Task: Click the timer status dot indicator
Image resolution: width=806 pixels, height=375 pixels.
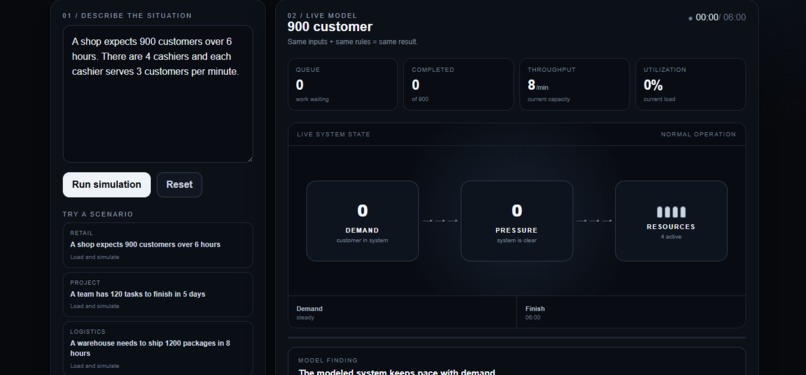Action: point(690,18)
